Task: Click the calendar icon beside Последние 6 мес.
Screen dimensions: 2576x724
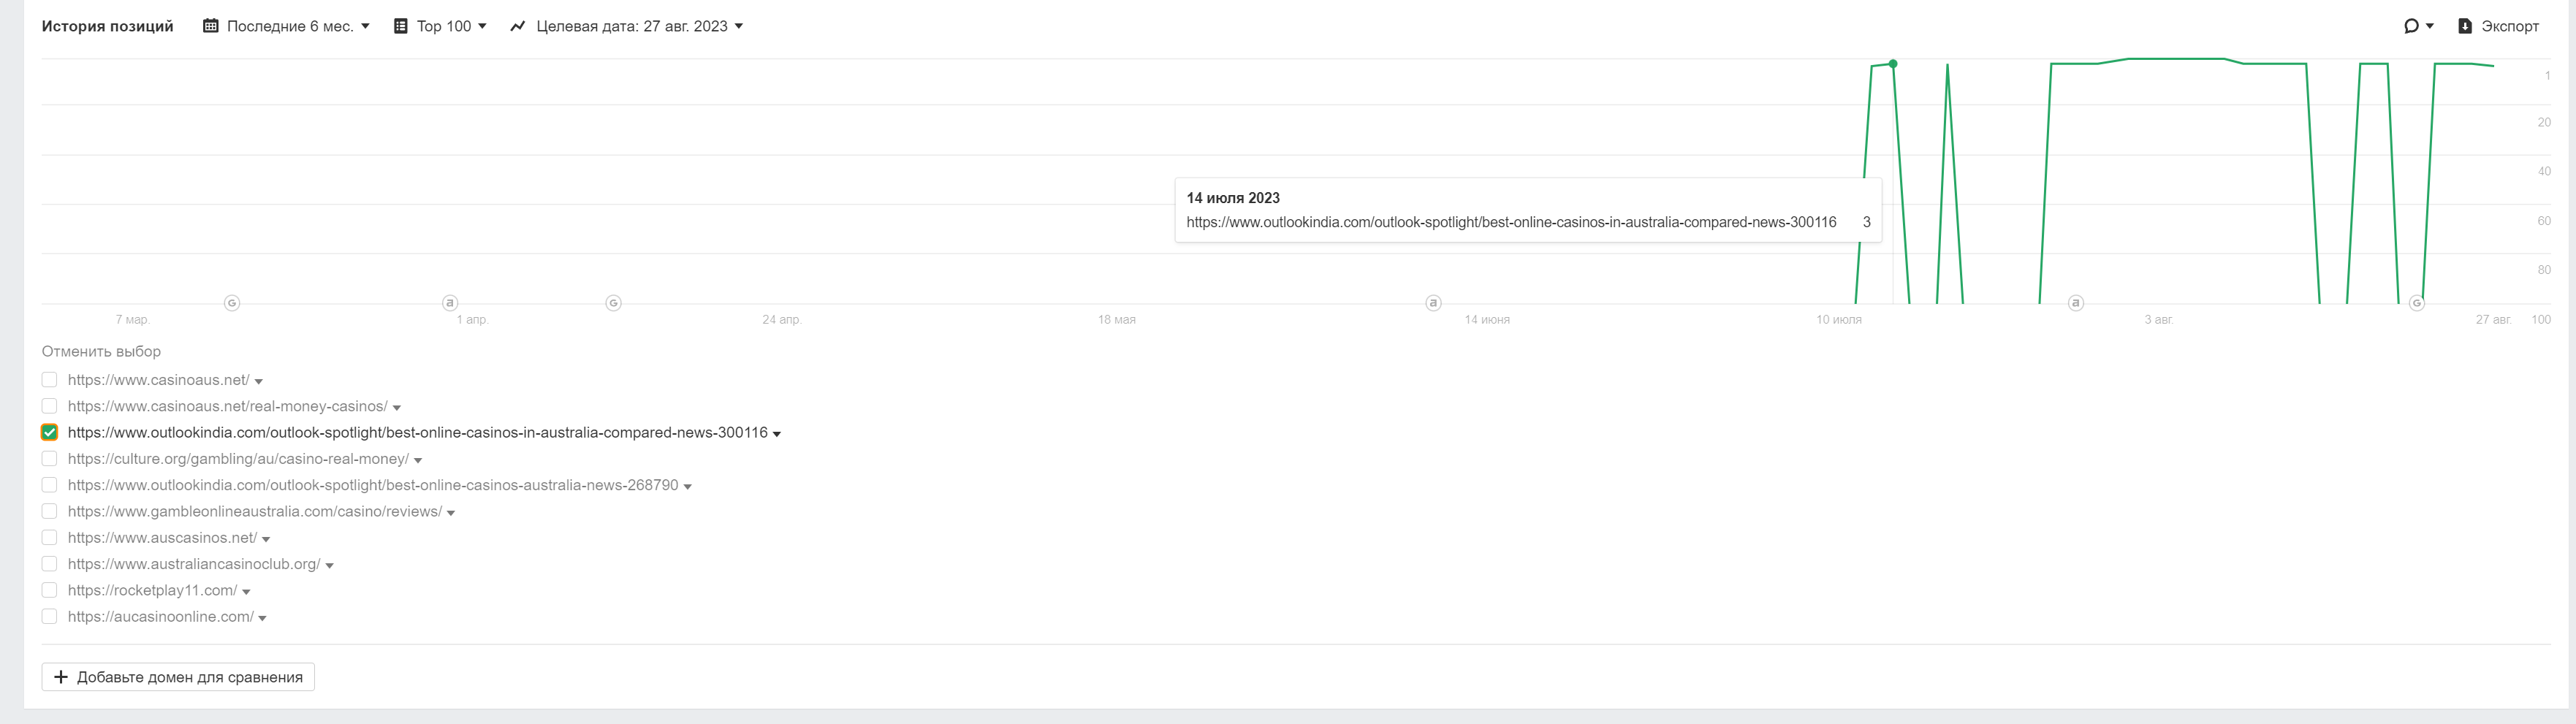Action: (x=210, y=26)
